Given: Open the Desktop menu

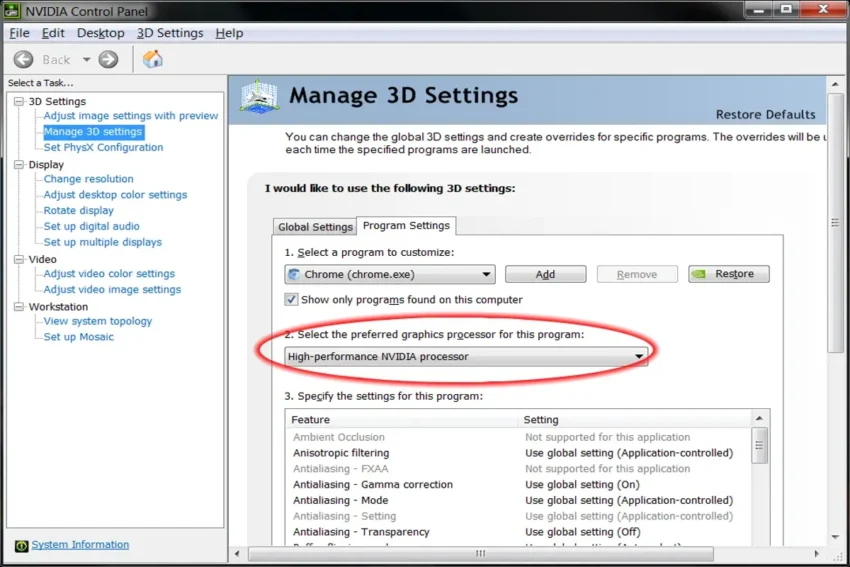Looking at the screenshot, I should point(100,33).
